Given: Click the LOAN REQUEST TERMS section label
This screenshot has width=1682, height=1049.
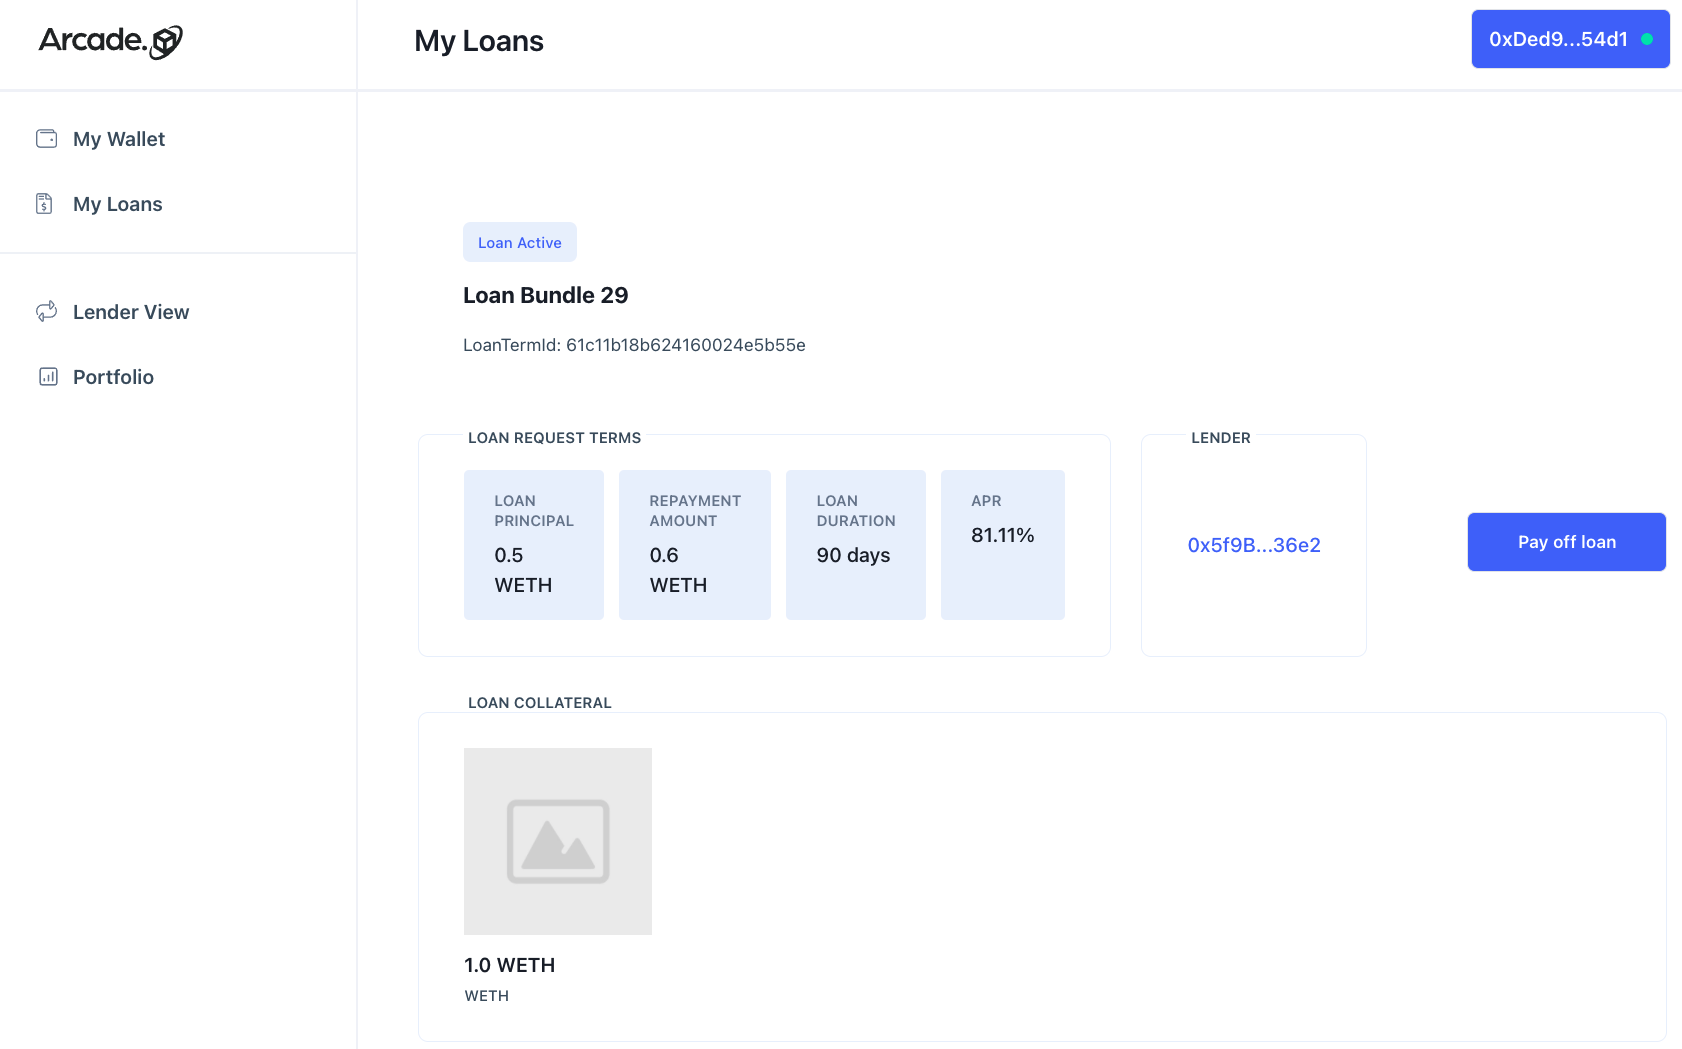Looking at the screenshot, I should (x=555, y=438).
